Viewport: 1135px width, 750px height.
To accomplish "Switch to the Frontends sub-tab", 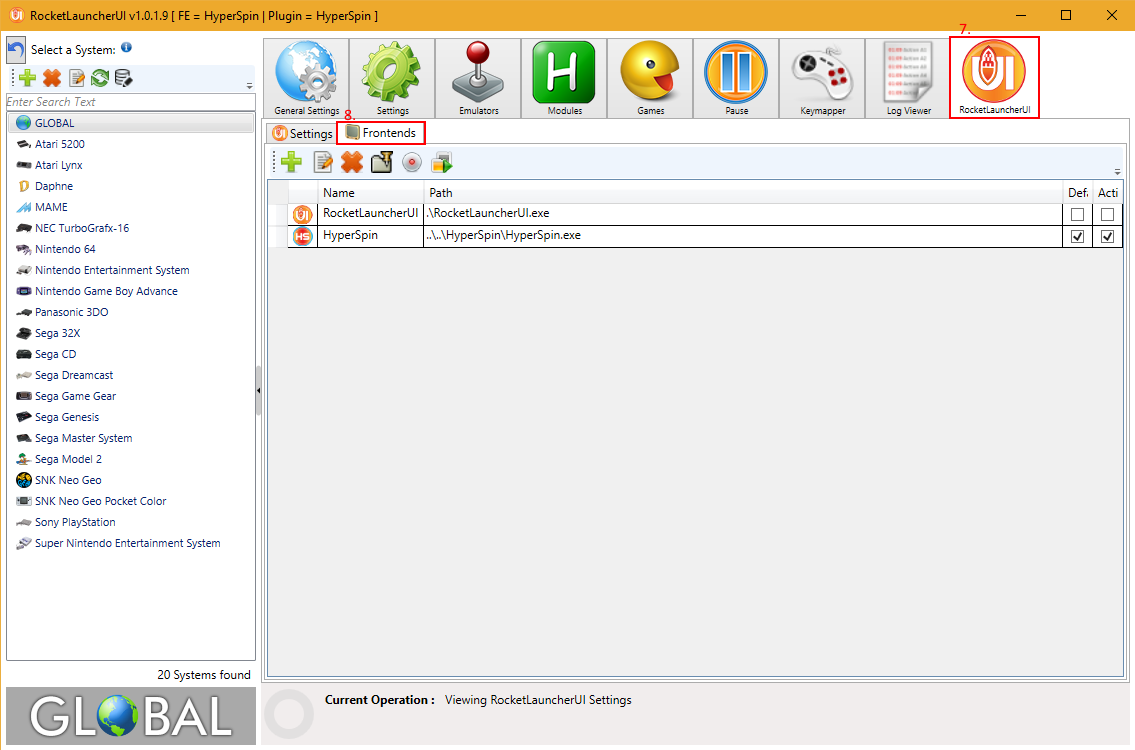I will point(381,133).
